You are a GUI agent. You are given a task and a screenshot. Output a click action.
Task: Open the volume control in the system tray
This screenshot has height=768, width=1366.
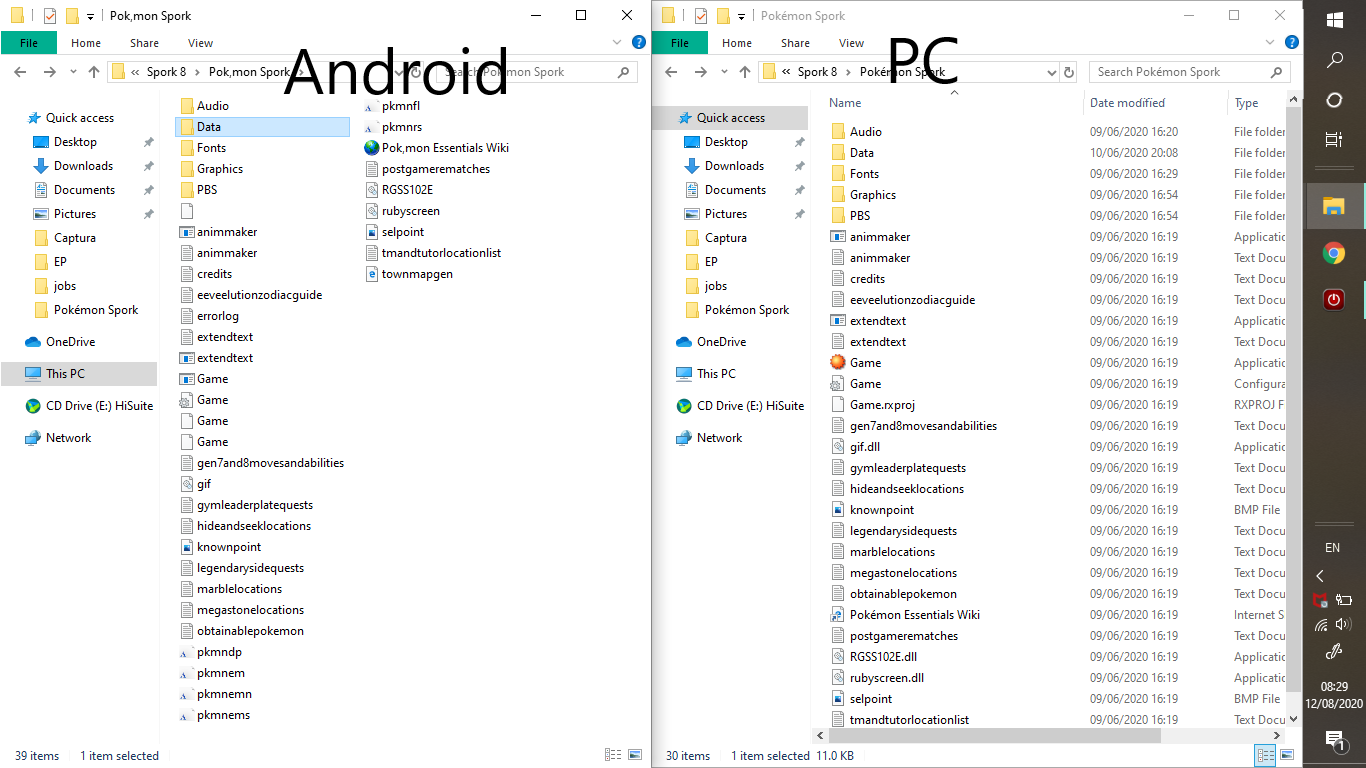1343,625
